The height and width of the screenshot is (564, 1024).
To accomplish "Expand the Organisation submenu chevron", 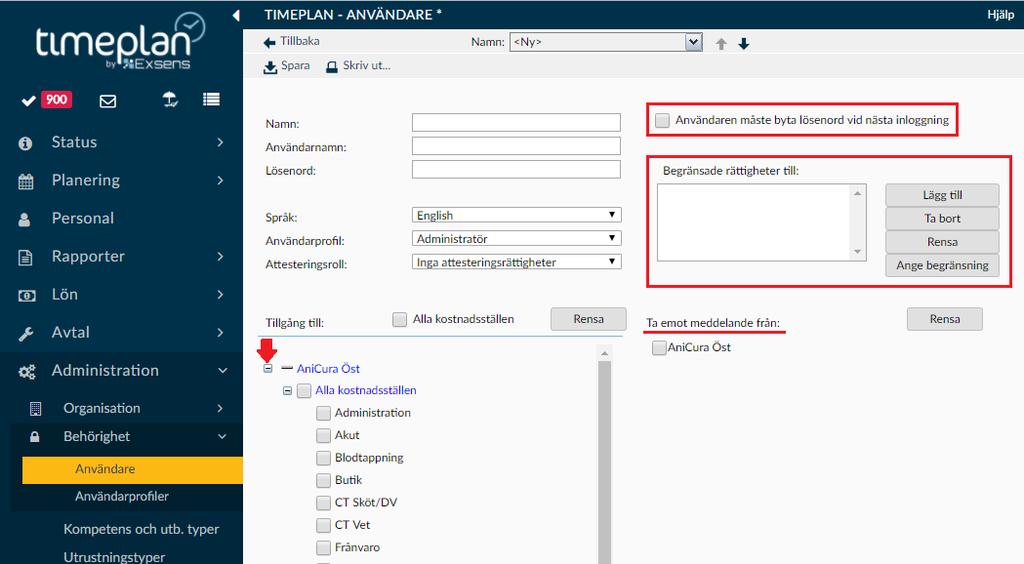I will coord(220,409).
